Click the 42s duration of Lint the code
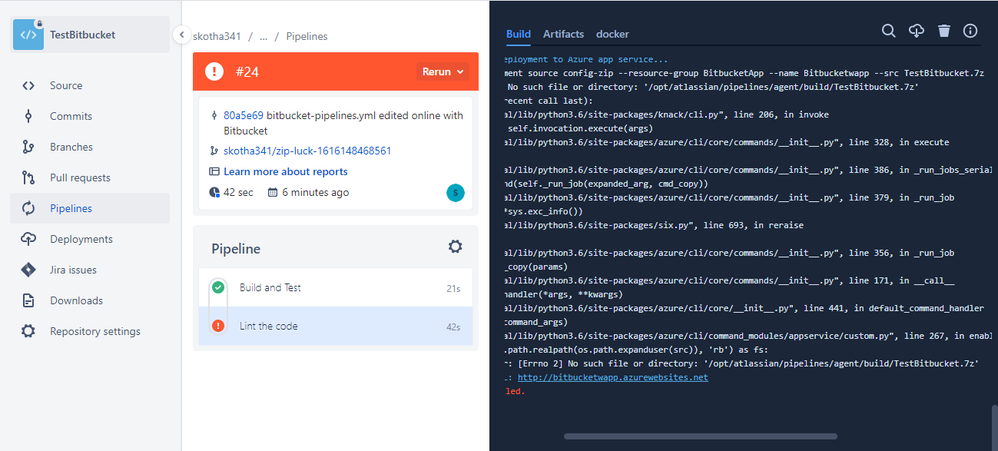The width and height of the screenshot is (998, 451). [453, 327]
